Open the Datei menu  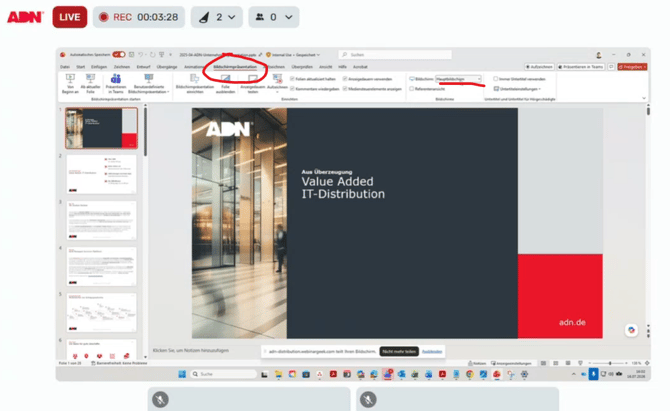pos(65,67)
